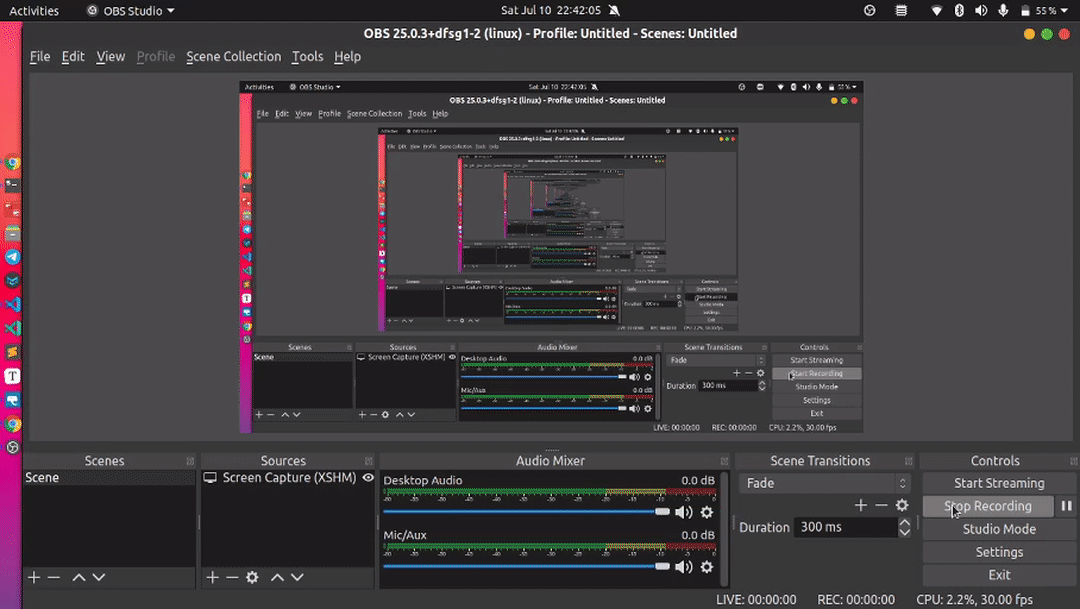This screenshot has width=1080, height=609.
Task: Open the File menu
Action: [x=40, y=56]
